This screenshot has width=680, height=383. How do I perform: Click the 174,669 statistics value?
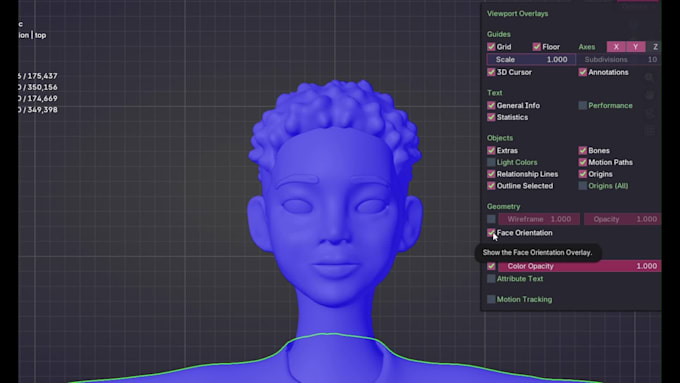pos(42,98)
